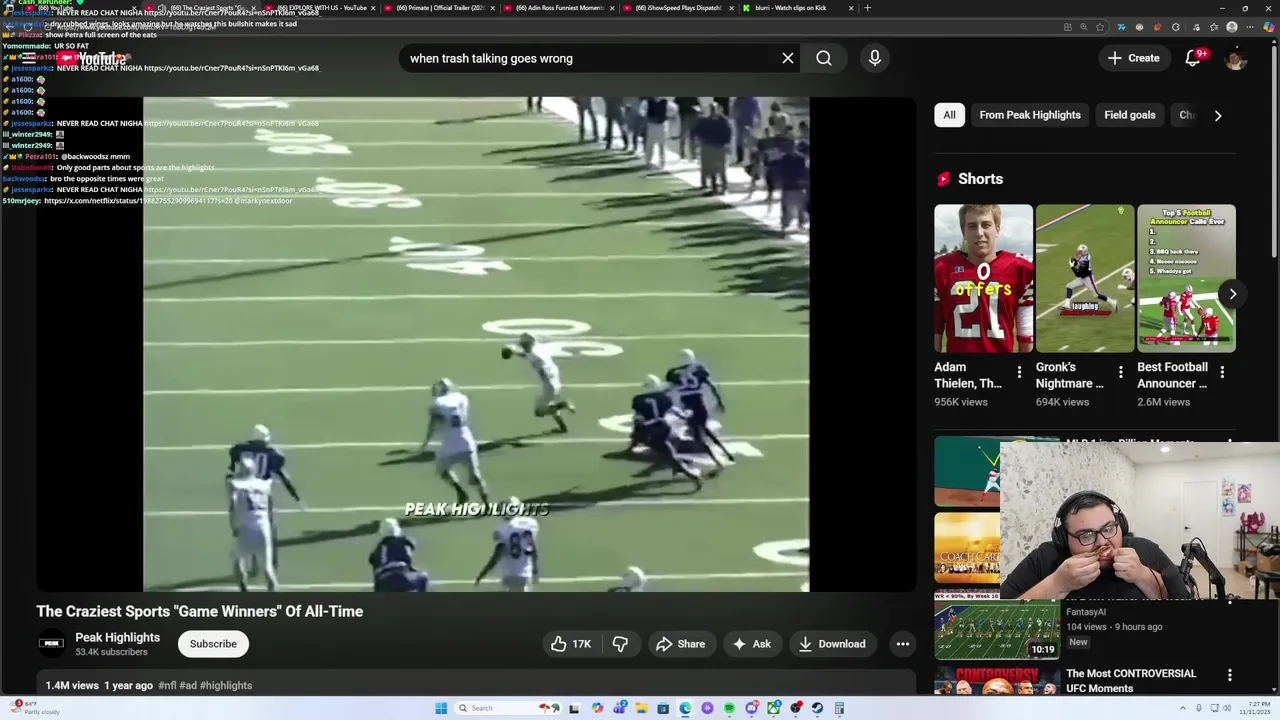The height and width of the screenshot is (720, 1280).
Task: Click the FantasyAI channel name
Action: pyautogui.click(x=1085, y=612)
